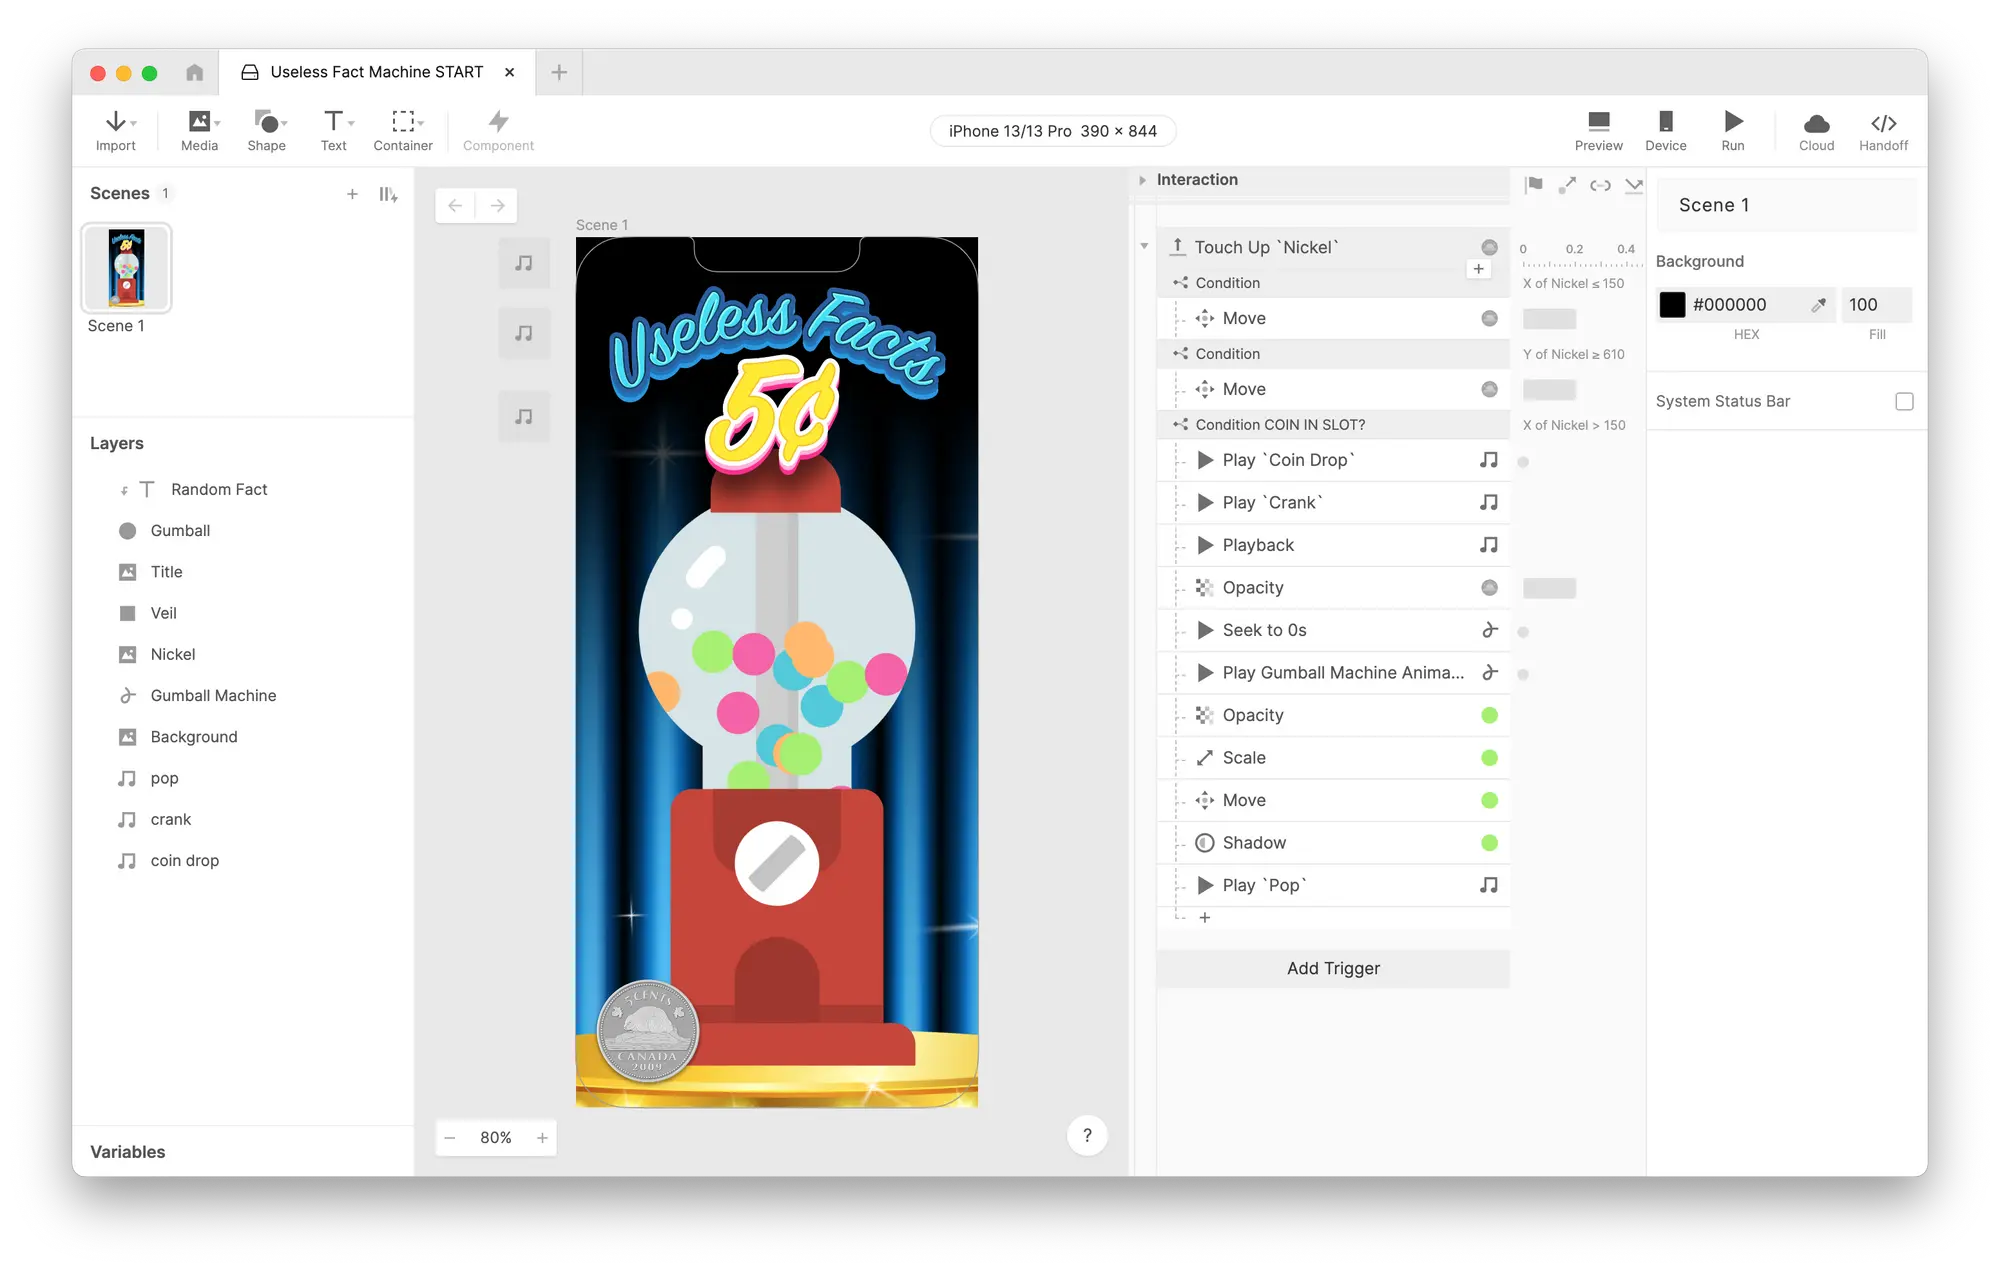Screen dimensions: 2000x1272
Task: Click the Import tool icon
Action: [116, 122]
